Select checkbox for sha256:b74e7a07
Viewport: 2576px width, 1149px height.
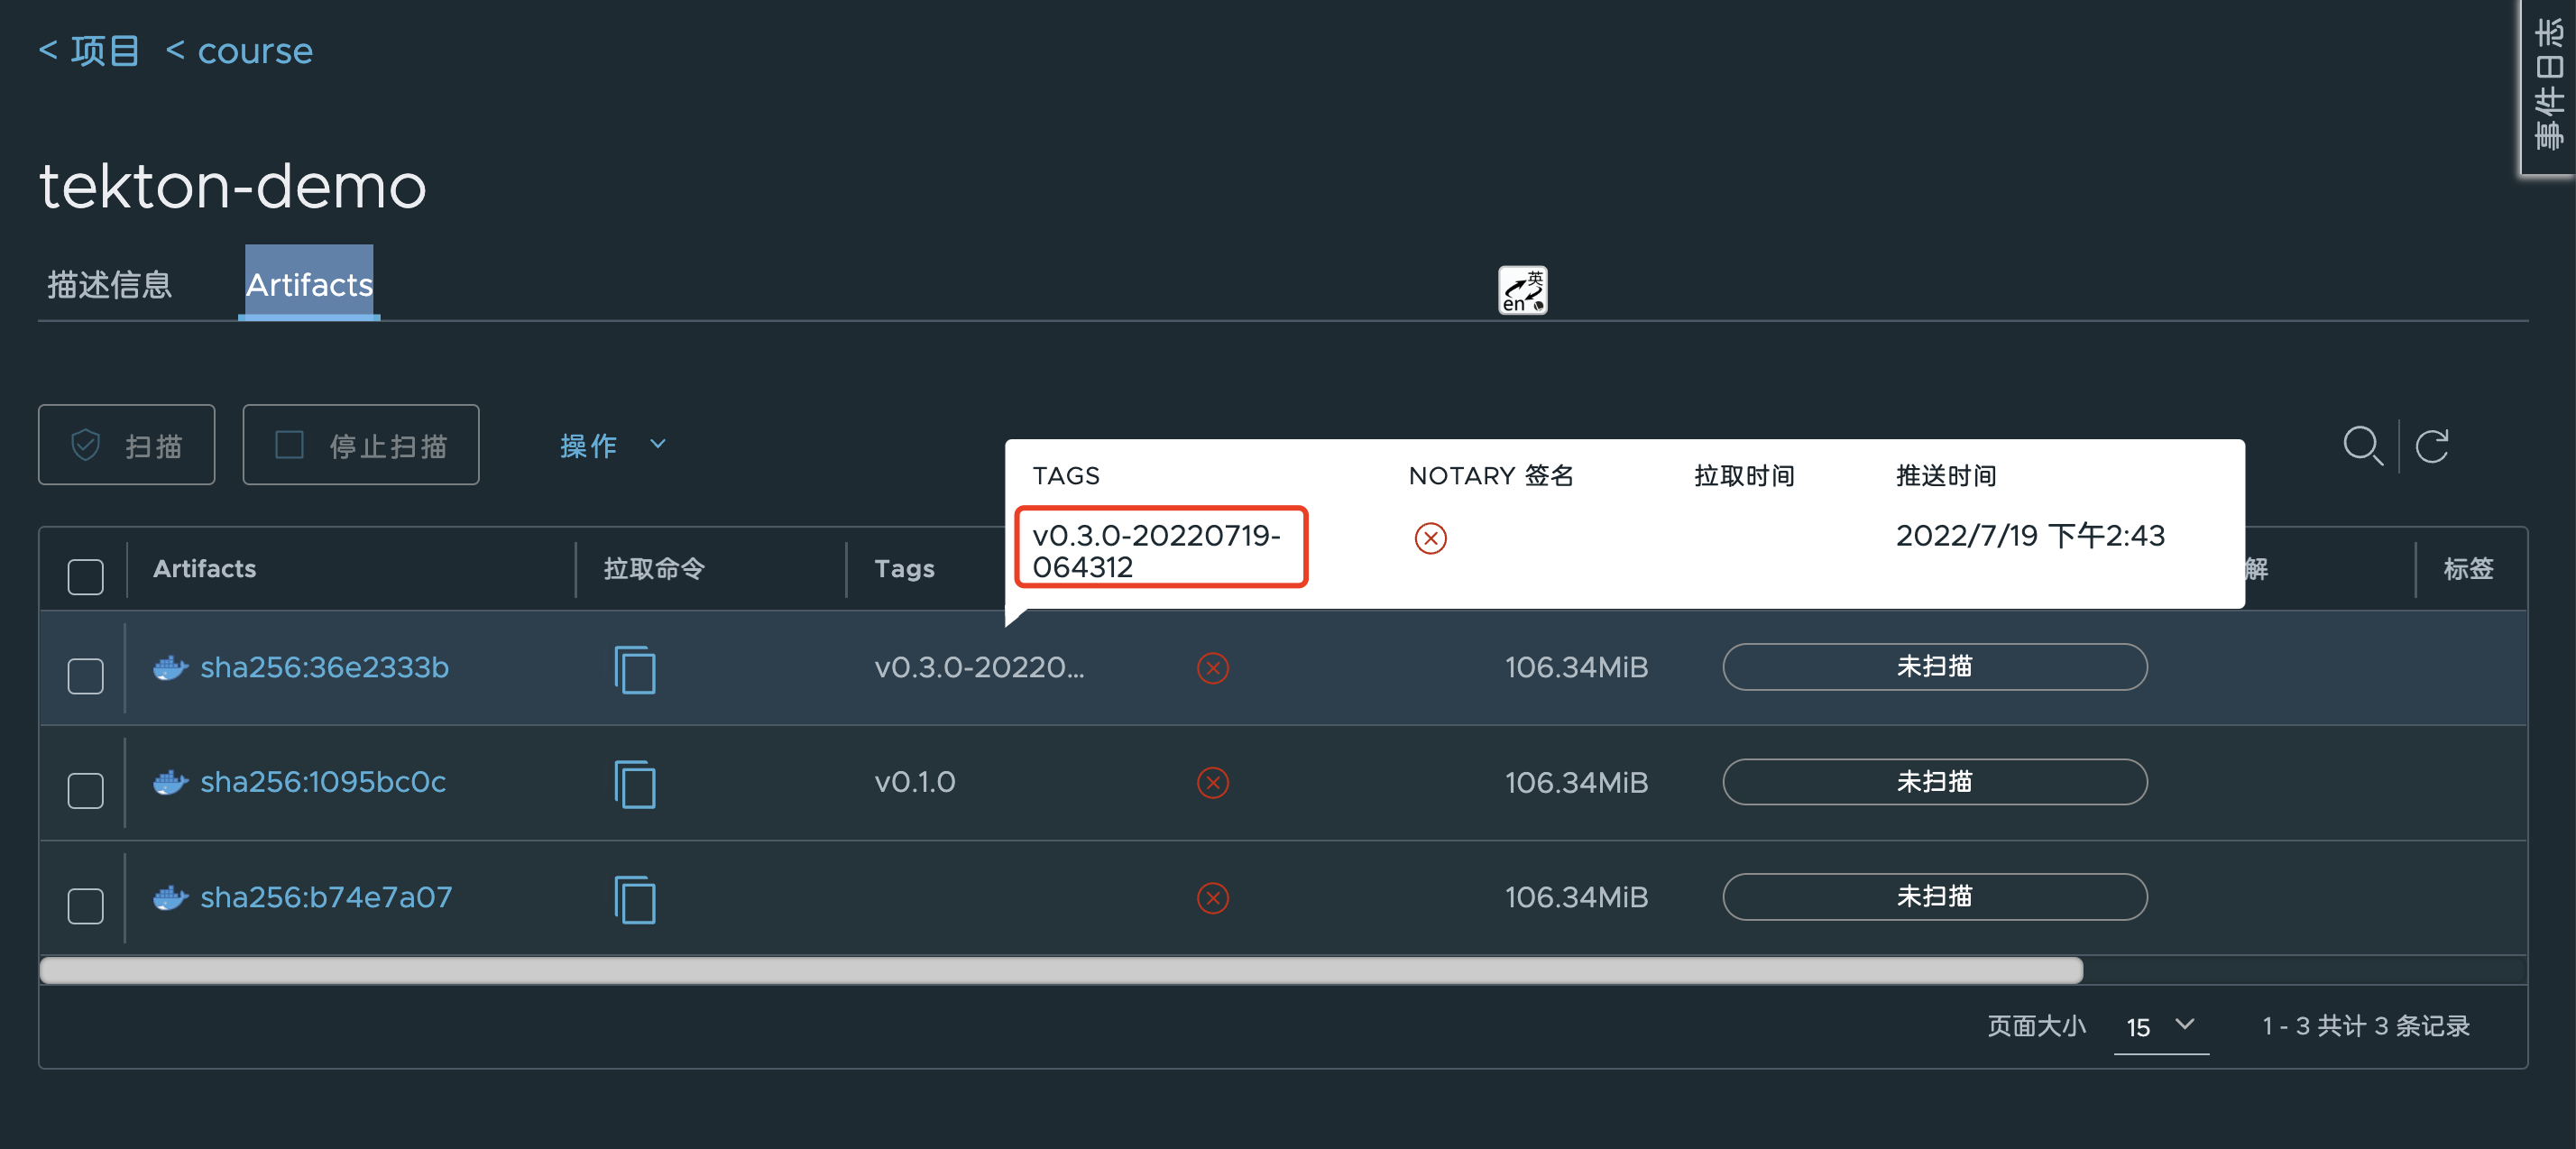85,905
